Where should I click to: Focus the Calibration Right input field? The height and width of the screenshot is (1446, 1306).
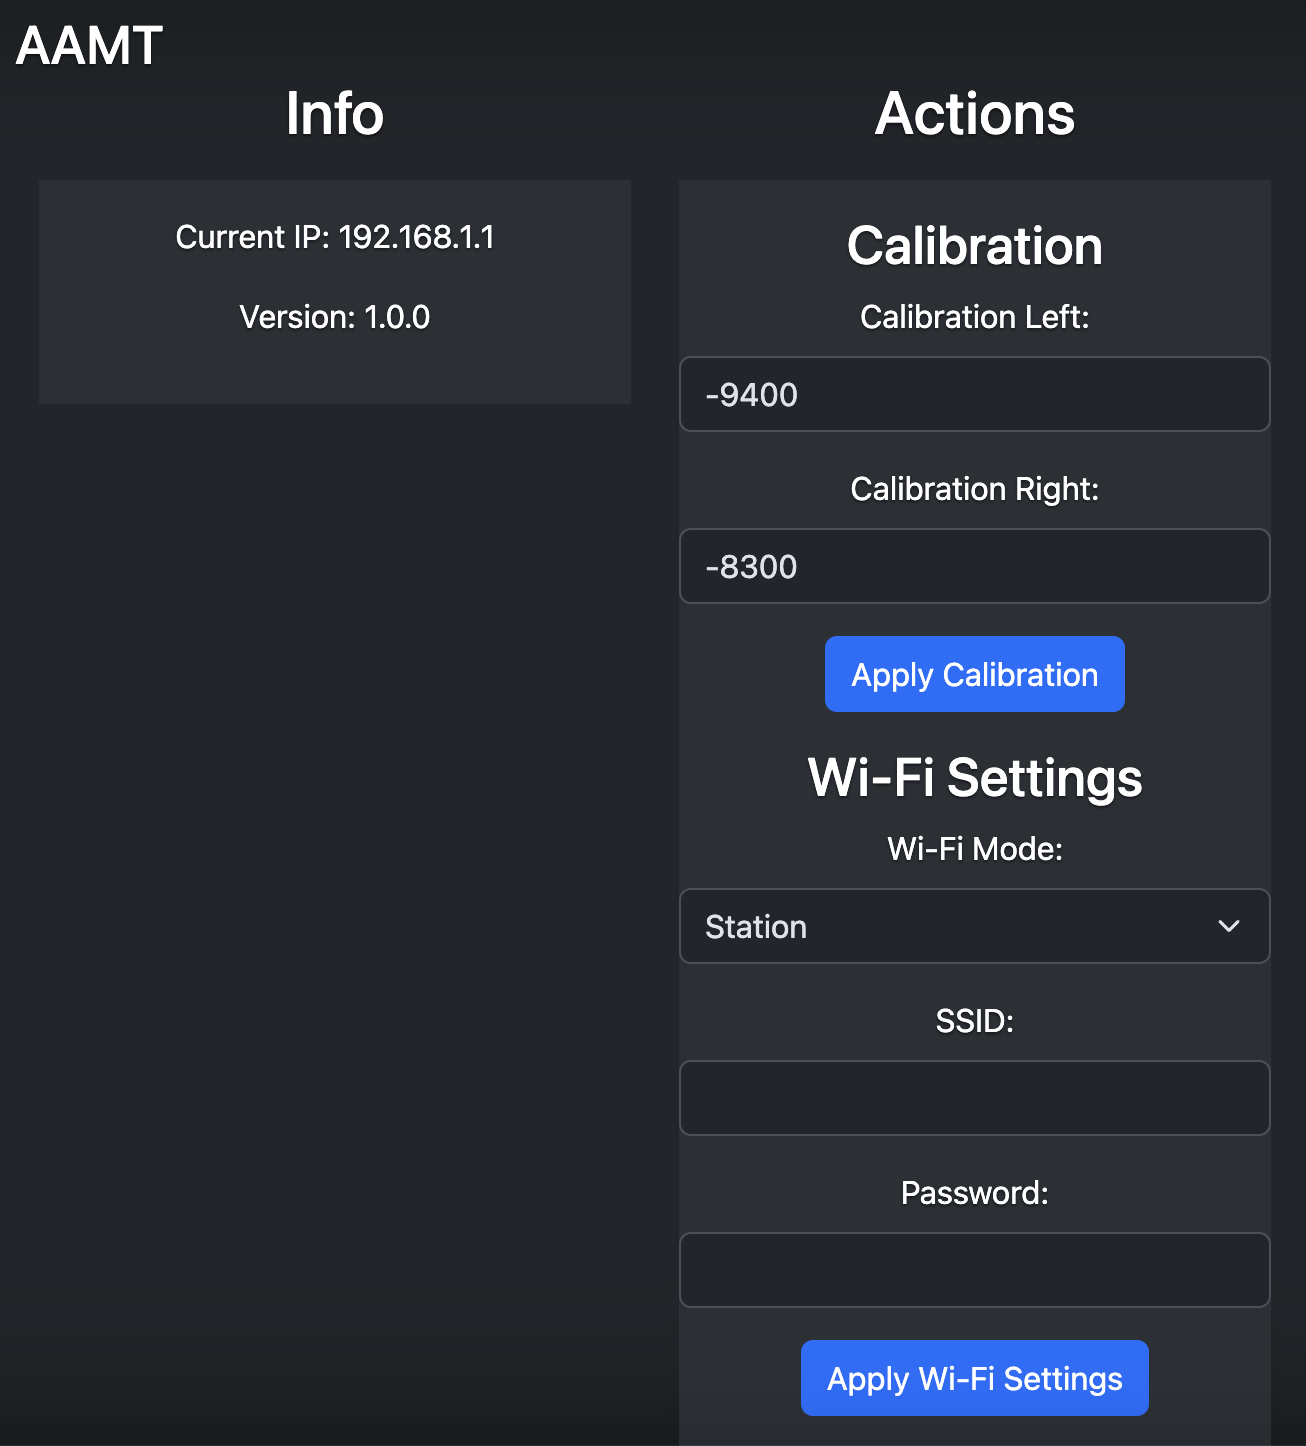click(x=974, y=567)
